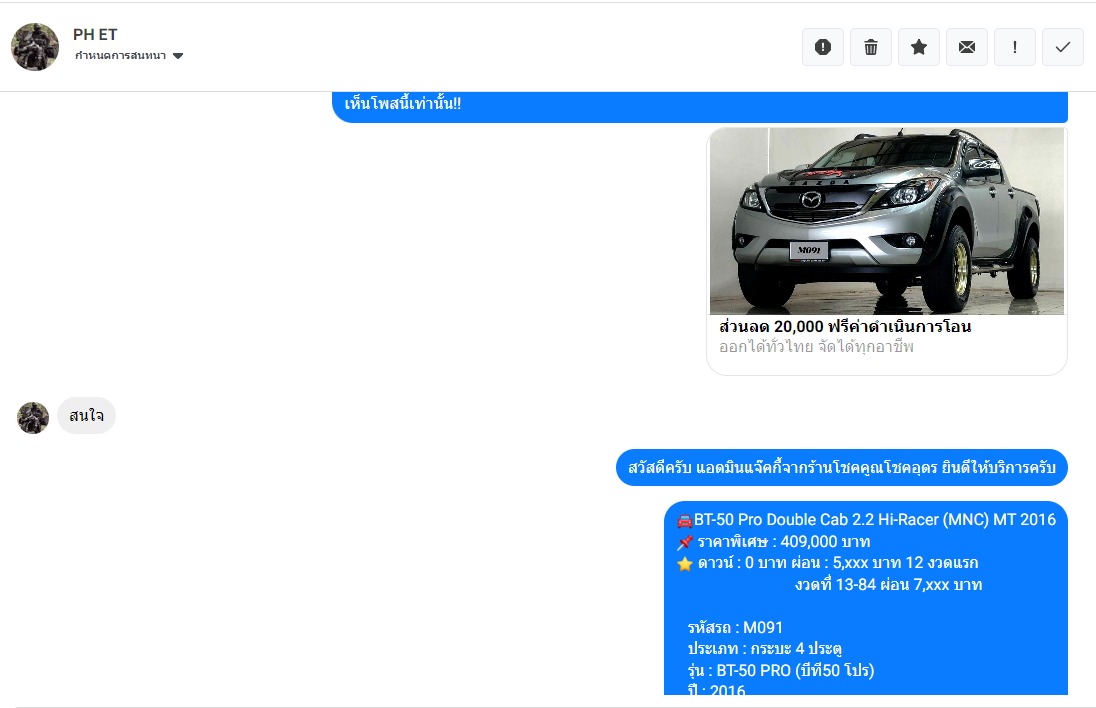Screen dimensions: 1096x708
Task: Delete conversation with trash icon
Action: (871, 47)
